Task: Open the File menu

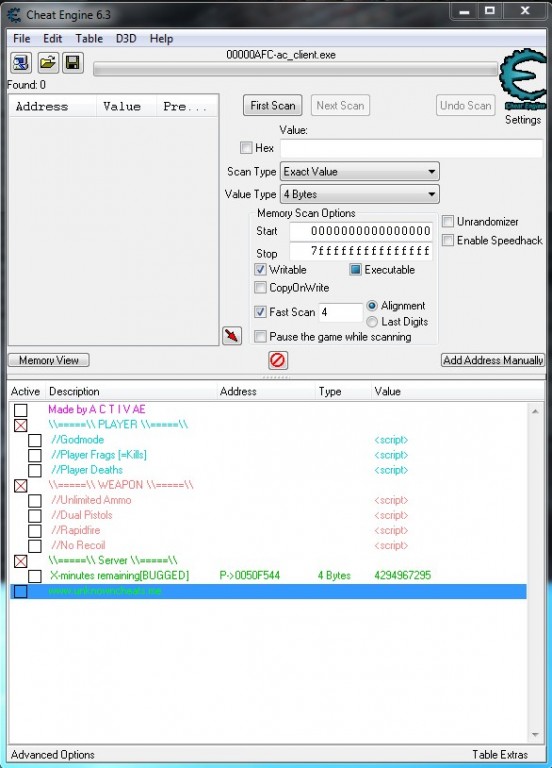Action: click(x=22, y=39)
